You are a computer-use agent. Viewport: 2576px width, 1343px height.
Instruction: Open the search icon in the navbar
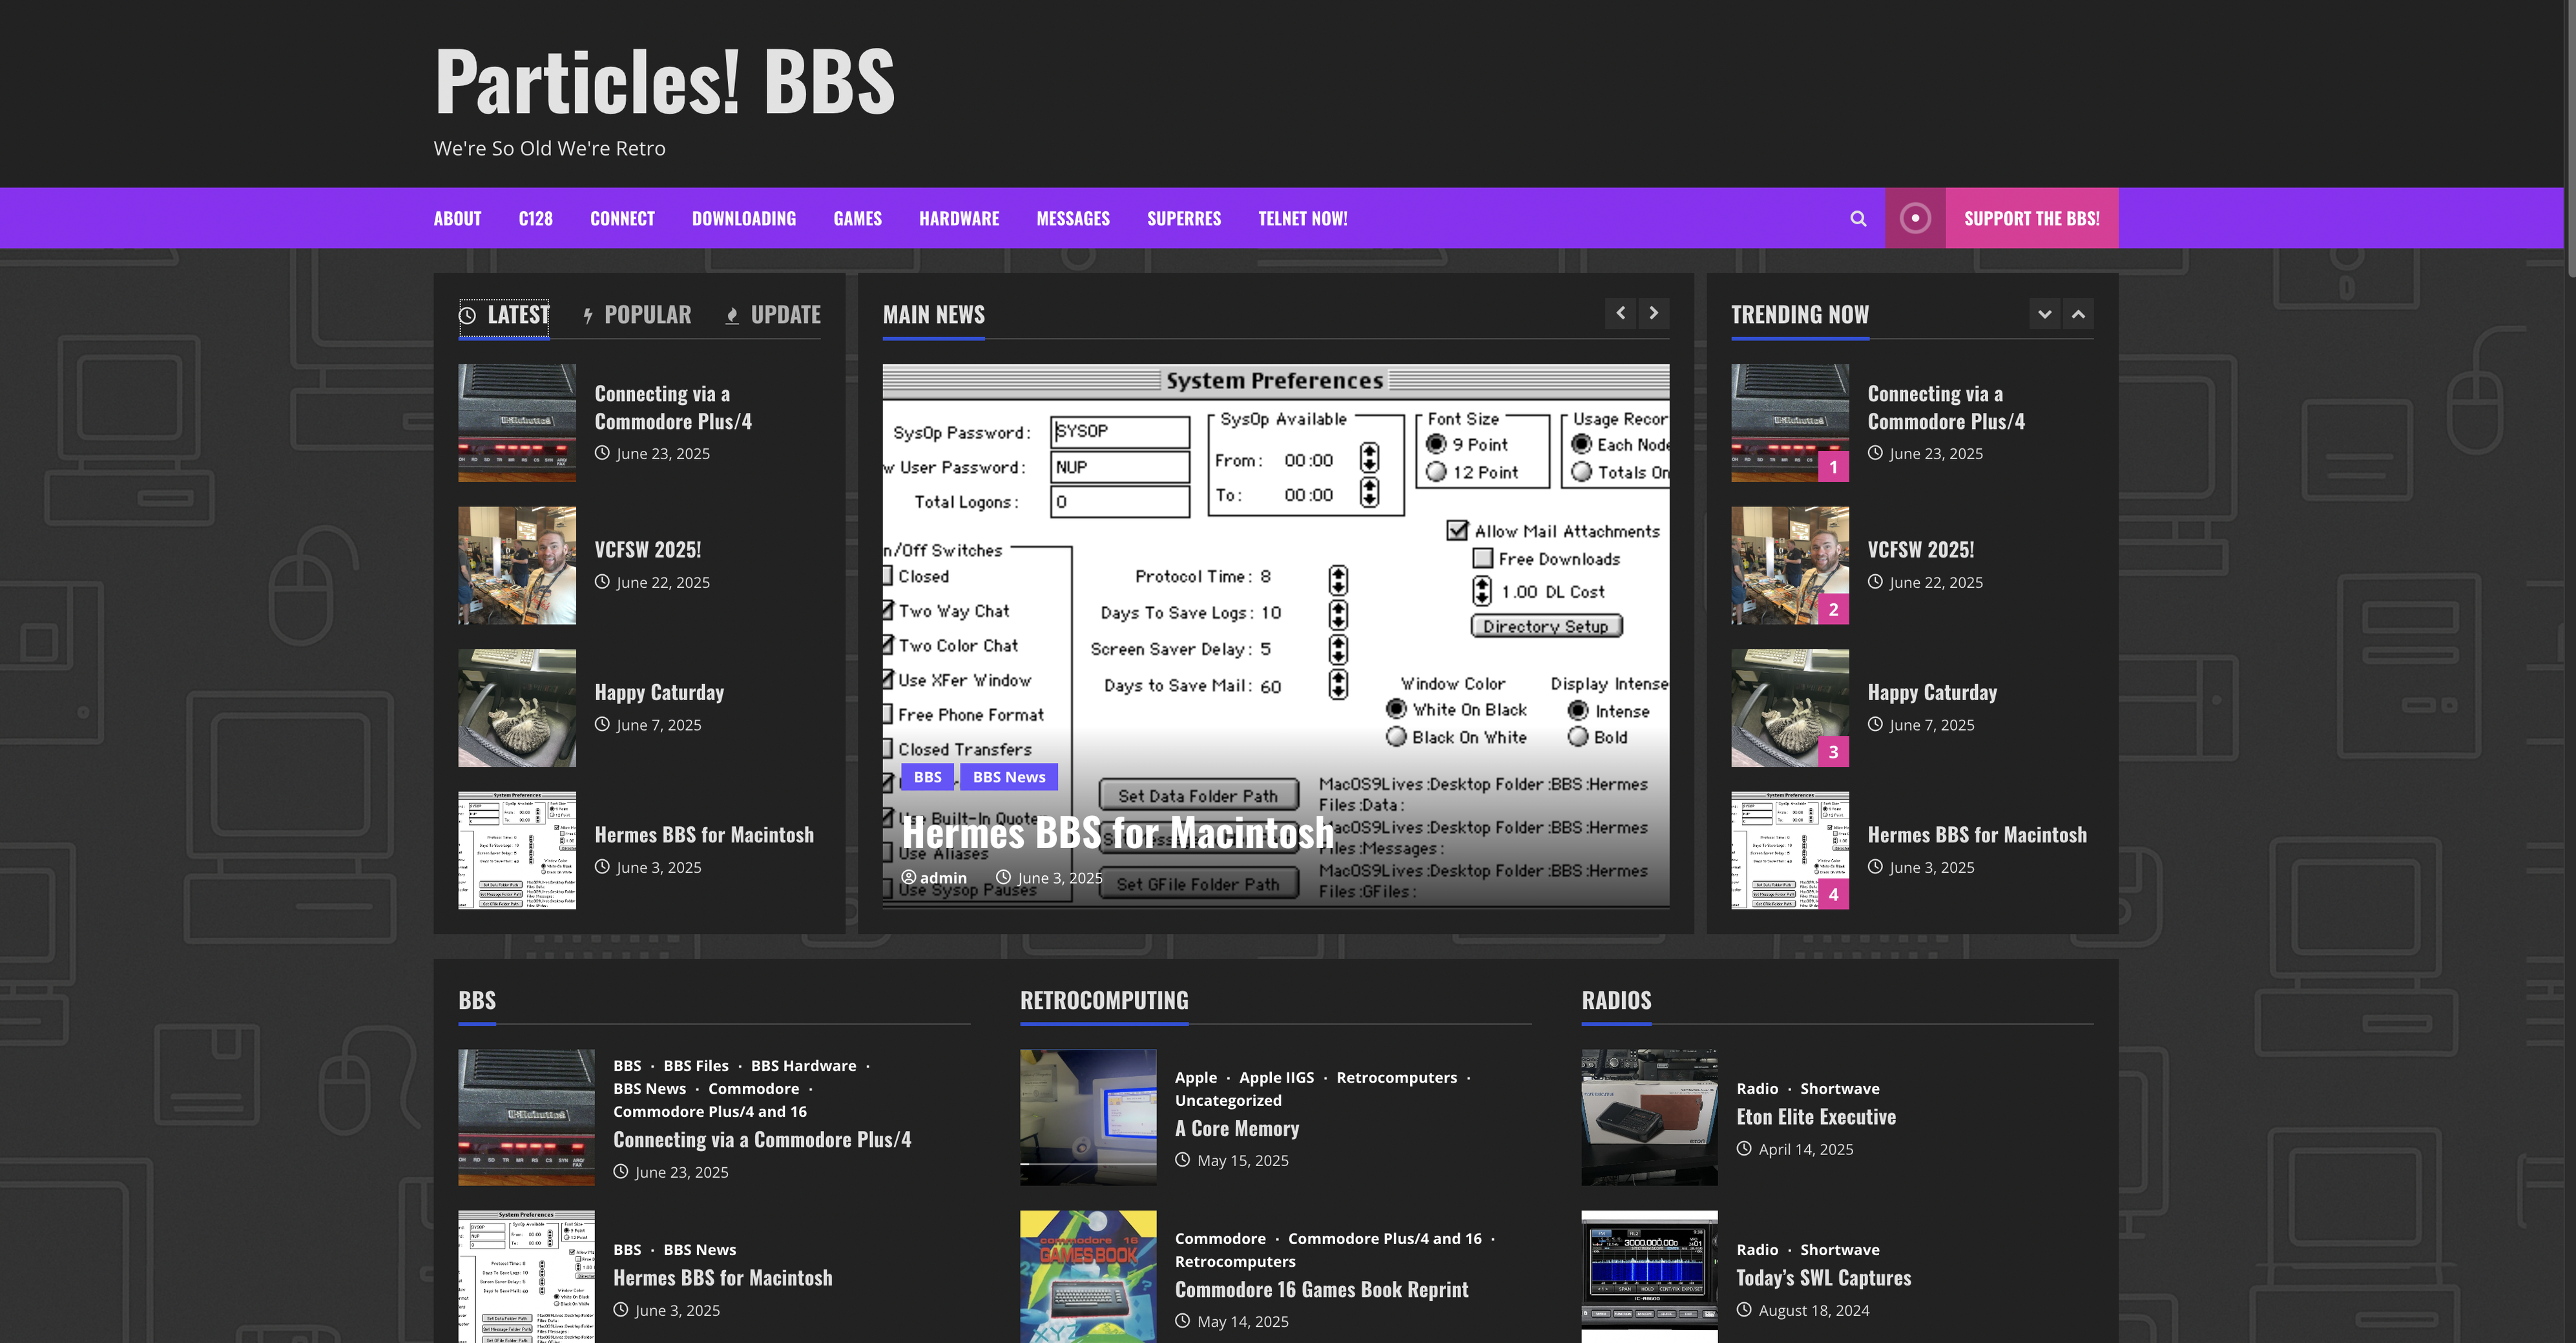tap(1858, 218)
